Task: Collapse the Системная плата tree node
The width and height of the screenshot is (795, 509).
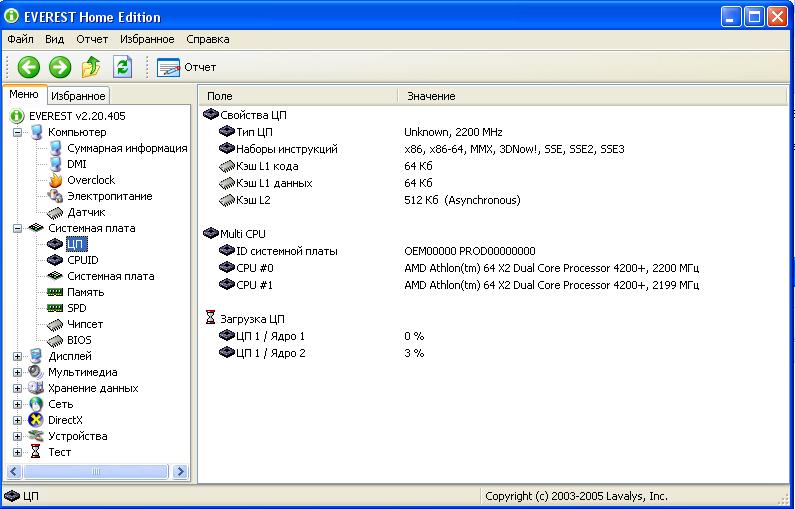Action: 17,228
